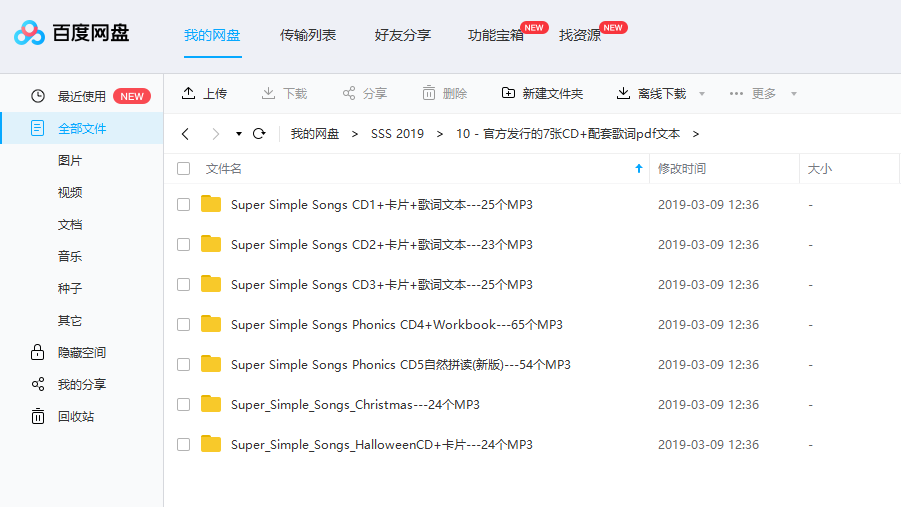Image resolution: width=901 pixels, height=507 pixels.
Task: Click the share icon for 我的分享
Action: point(38,384)
